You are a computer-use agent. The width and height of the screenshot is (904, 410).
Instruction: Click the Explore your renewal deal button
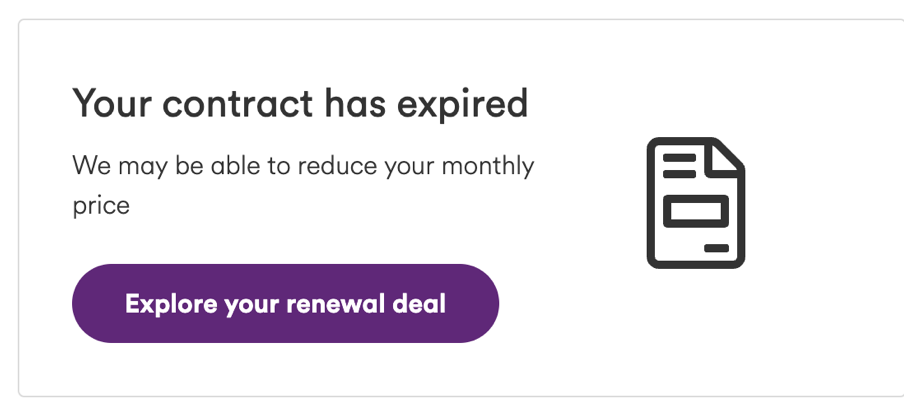pos(285,303)
